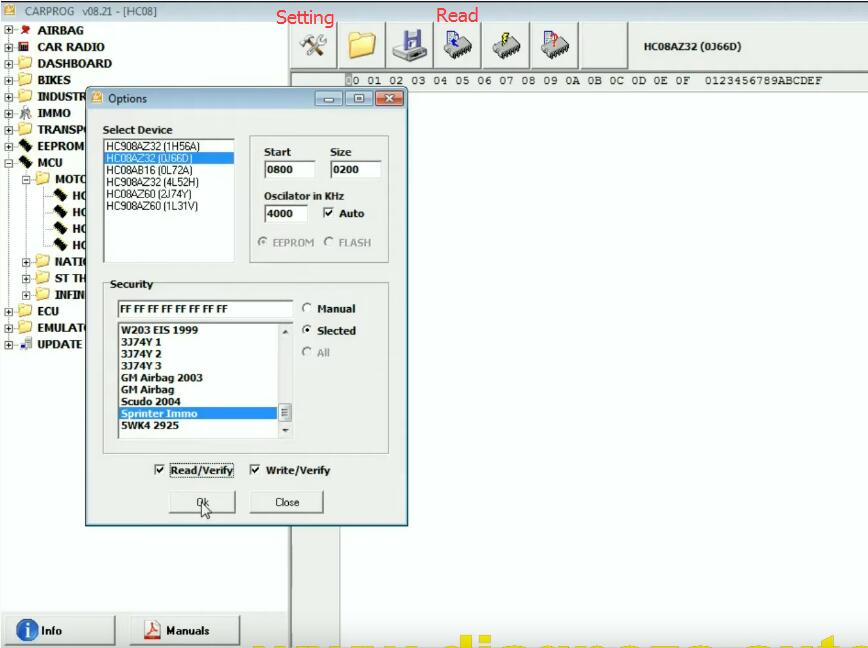
Task: Expand the CAR RADIO tree node
Action: click(9, 47)
